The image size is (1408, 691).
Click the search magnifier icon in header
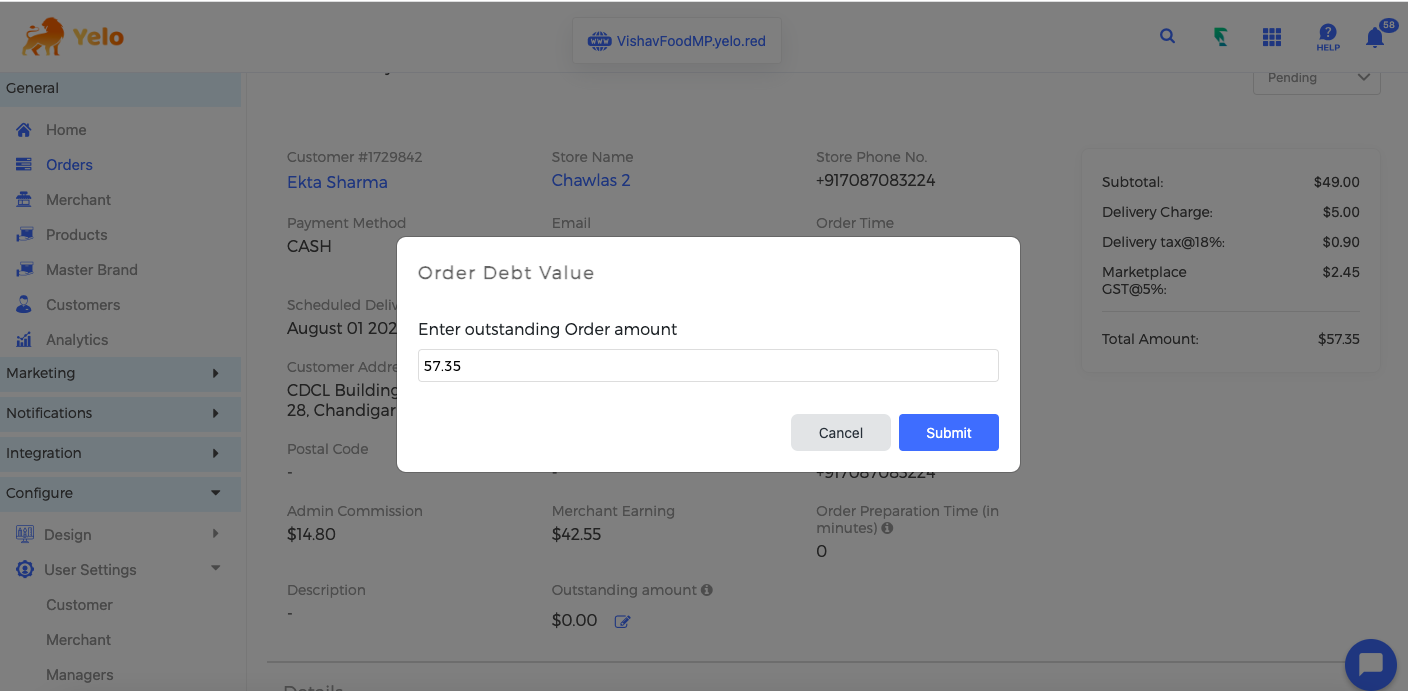click(x=1167, y=37)
